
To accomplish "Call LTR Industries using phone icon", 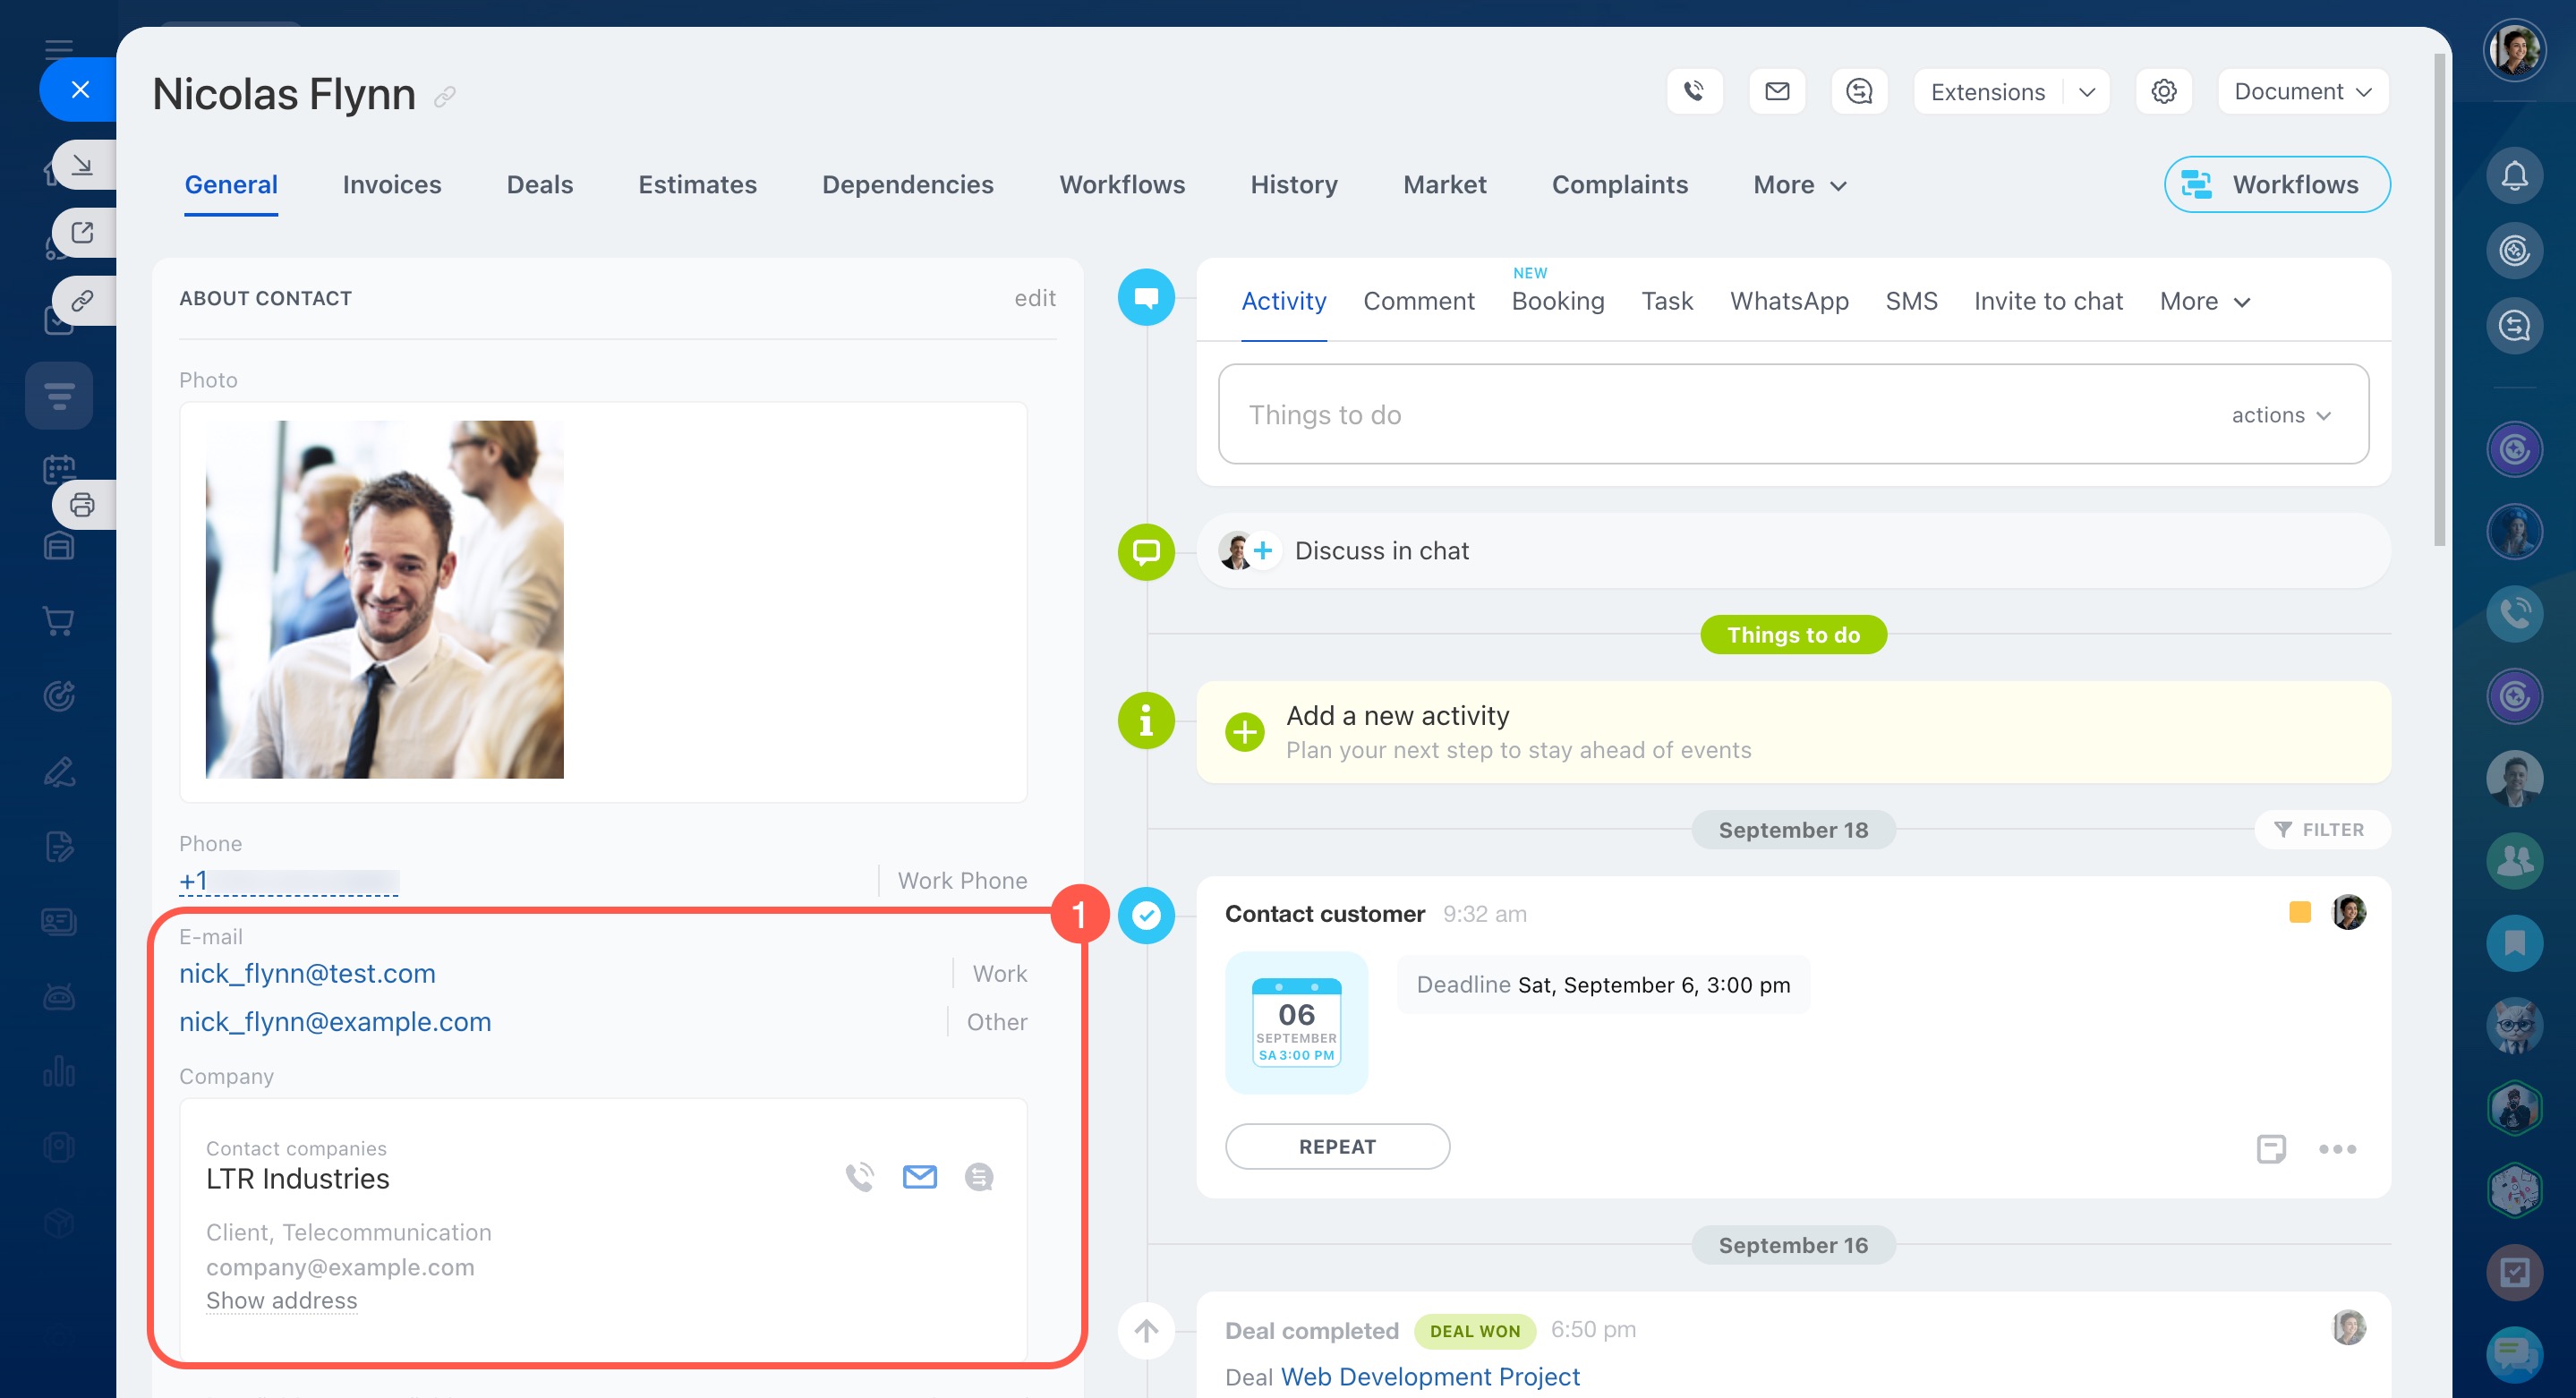I will [x=859, y=1177].
